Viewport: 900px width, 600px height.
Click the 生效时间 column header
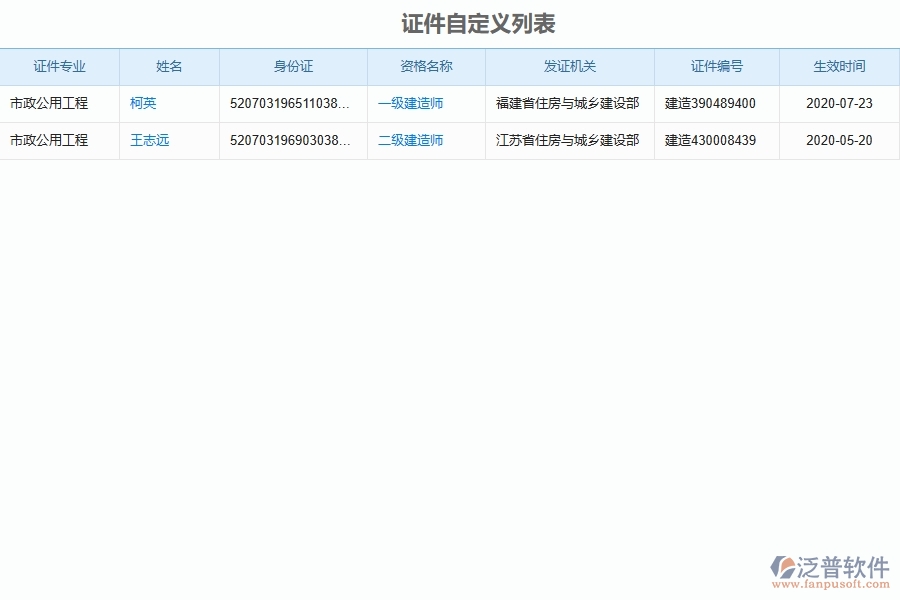pyautogui.click(x=839, y=66)
